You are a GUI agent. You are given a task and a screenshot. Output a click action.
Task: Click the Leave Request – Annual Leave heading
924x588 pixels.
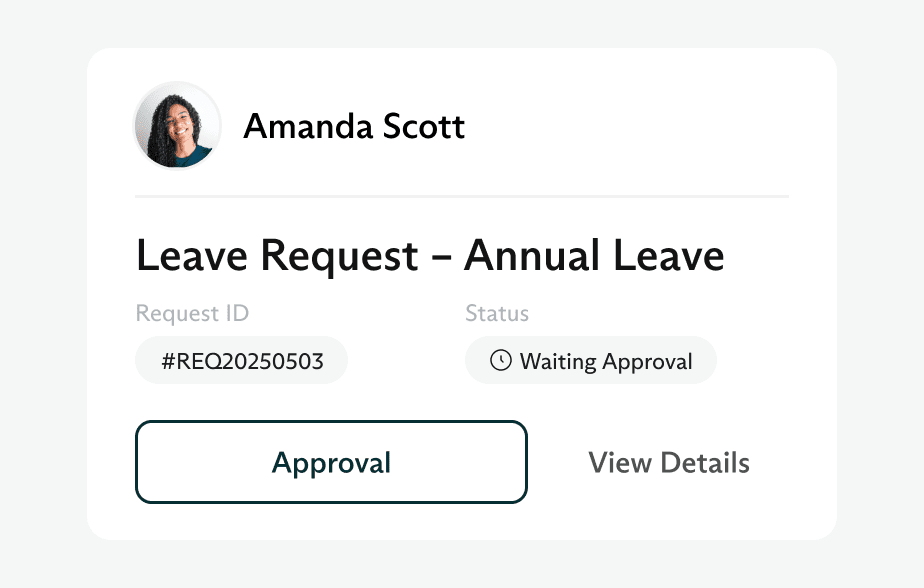(430, 257)
